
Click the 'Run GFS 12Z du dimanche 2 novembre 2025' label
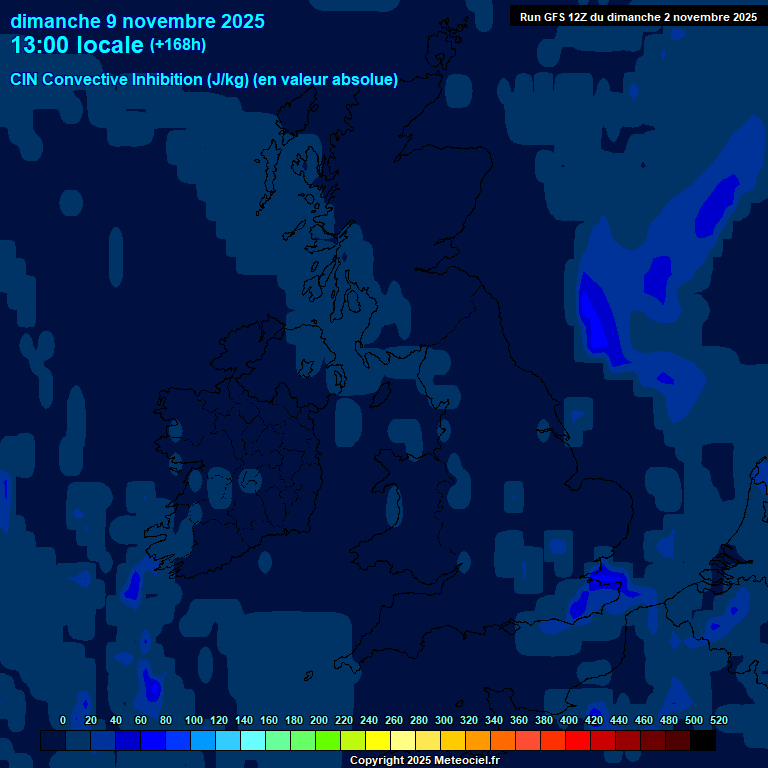638,17
